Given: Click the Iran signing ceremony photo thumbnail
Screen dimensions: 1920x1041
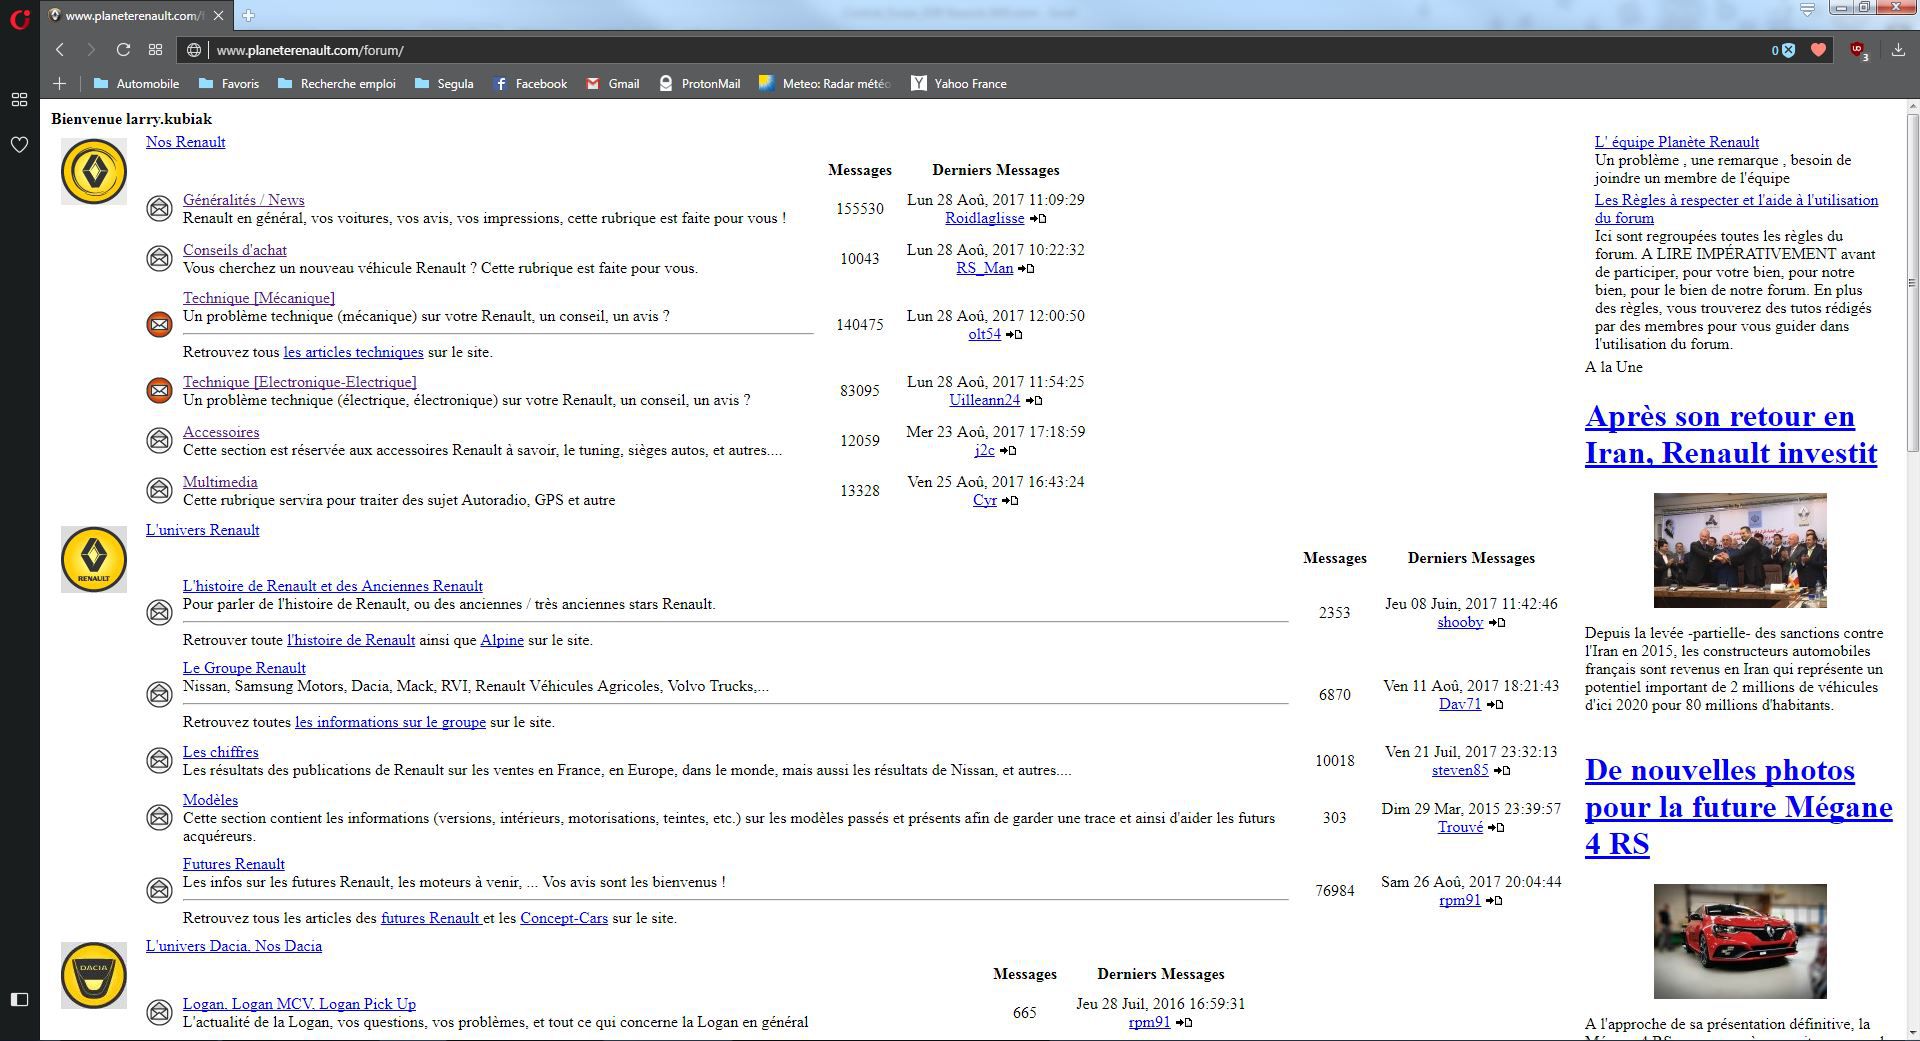Looking at the screenshot, I should coord(1739,550).
